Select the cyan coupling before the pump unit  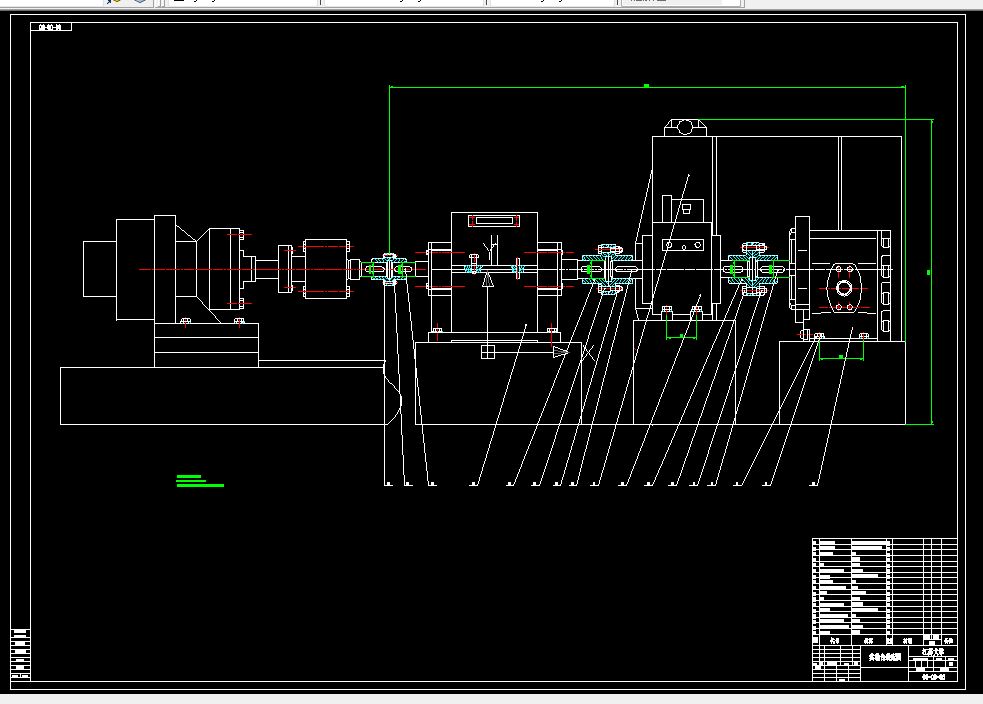pos(754,270)
